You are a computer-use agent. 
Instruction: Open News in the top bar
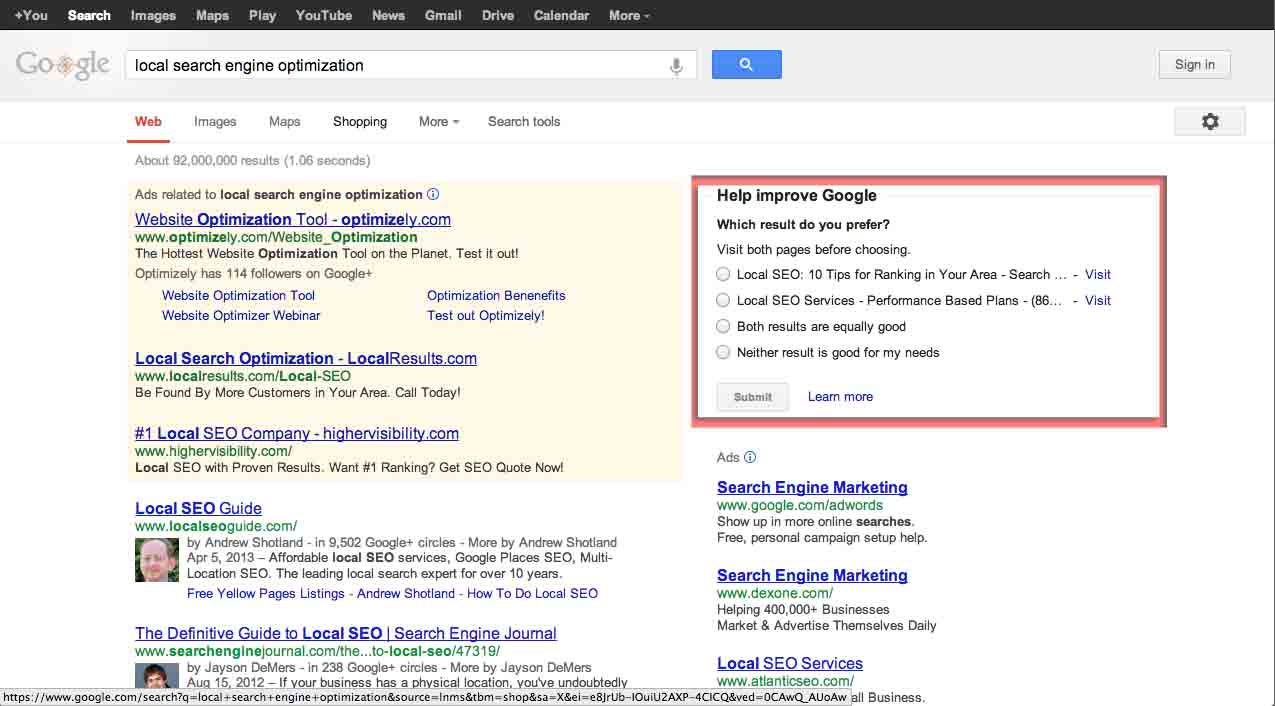click(388, 15)
